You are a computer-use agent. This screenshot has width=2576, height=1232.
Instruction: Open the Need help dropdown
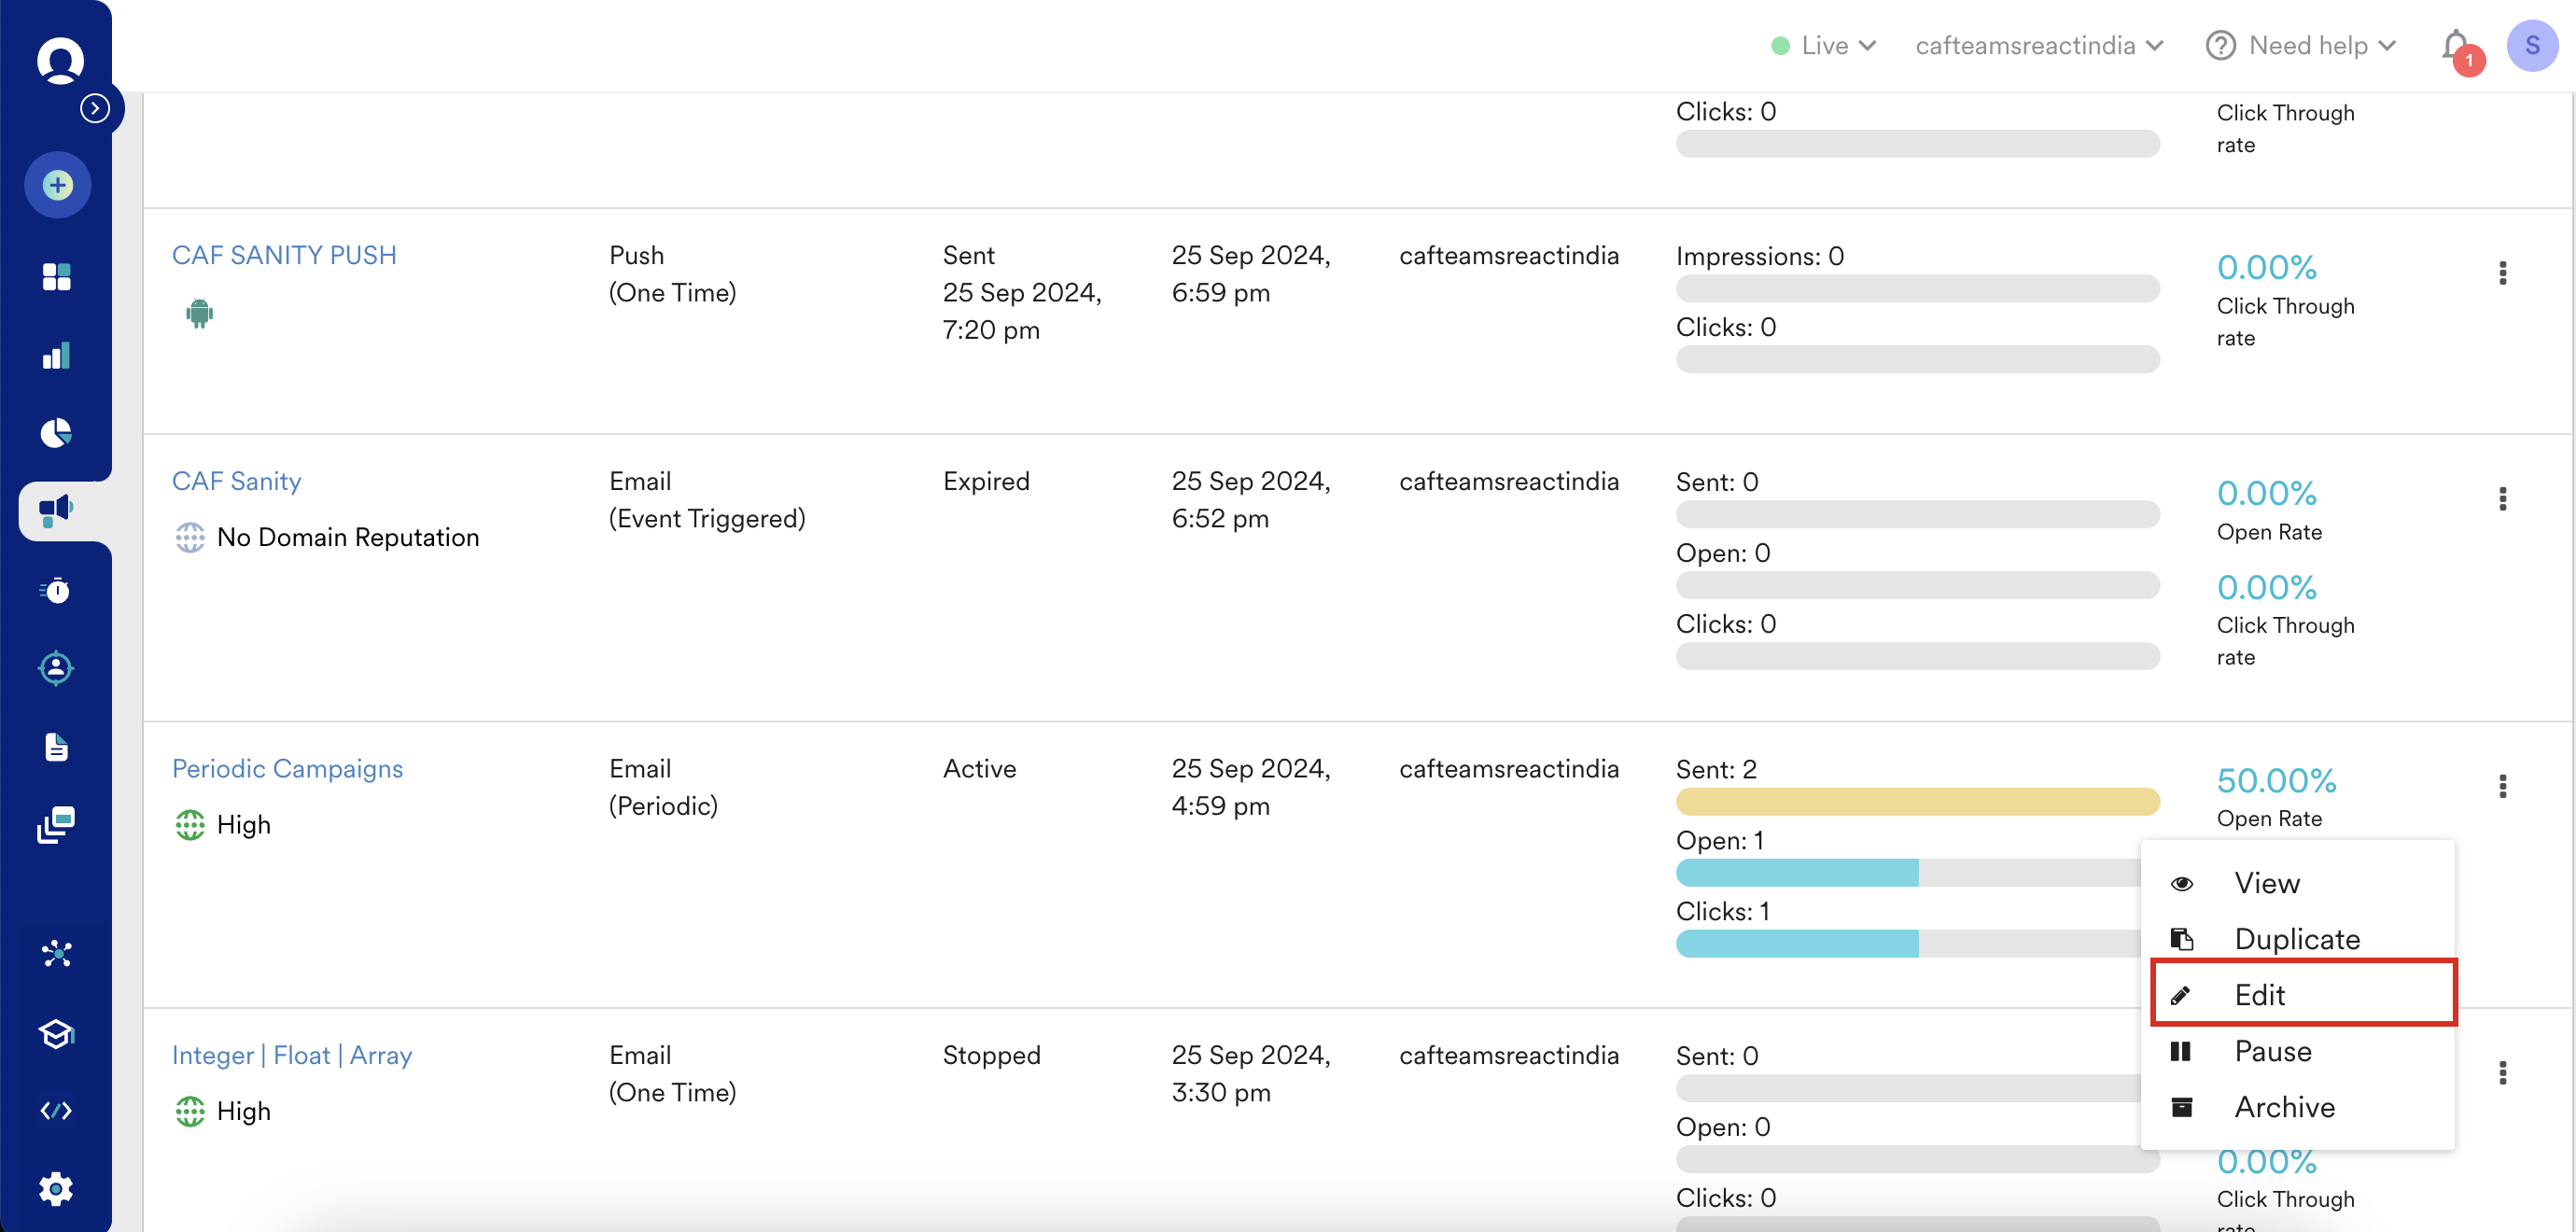click(2300, 46)
